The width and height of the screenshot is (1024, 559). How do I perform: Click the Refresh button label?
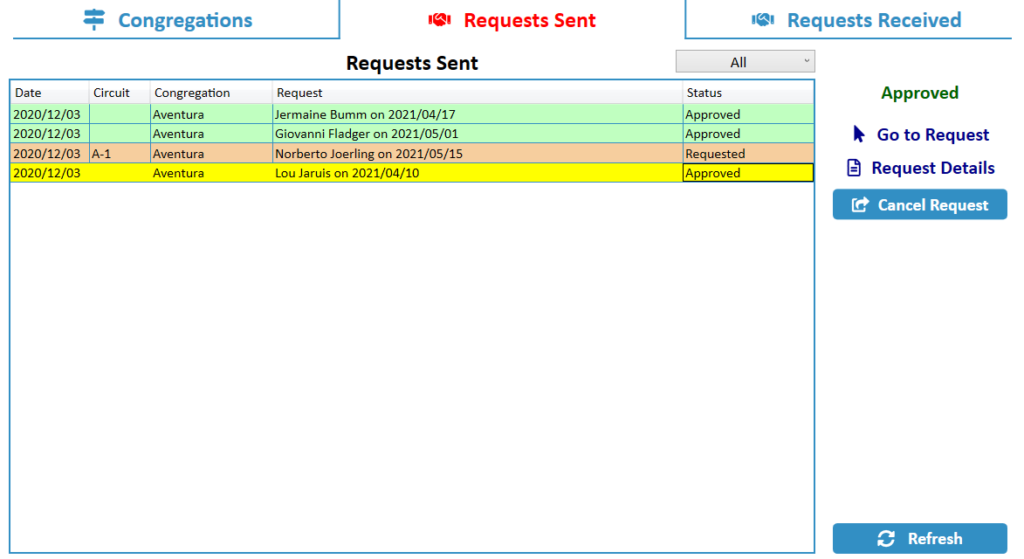[935, 539]
